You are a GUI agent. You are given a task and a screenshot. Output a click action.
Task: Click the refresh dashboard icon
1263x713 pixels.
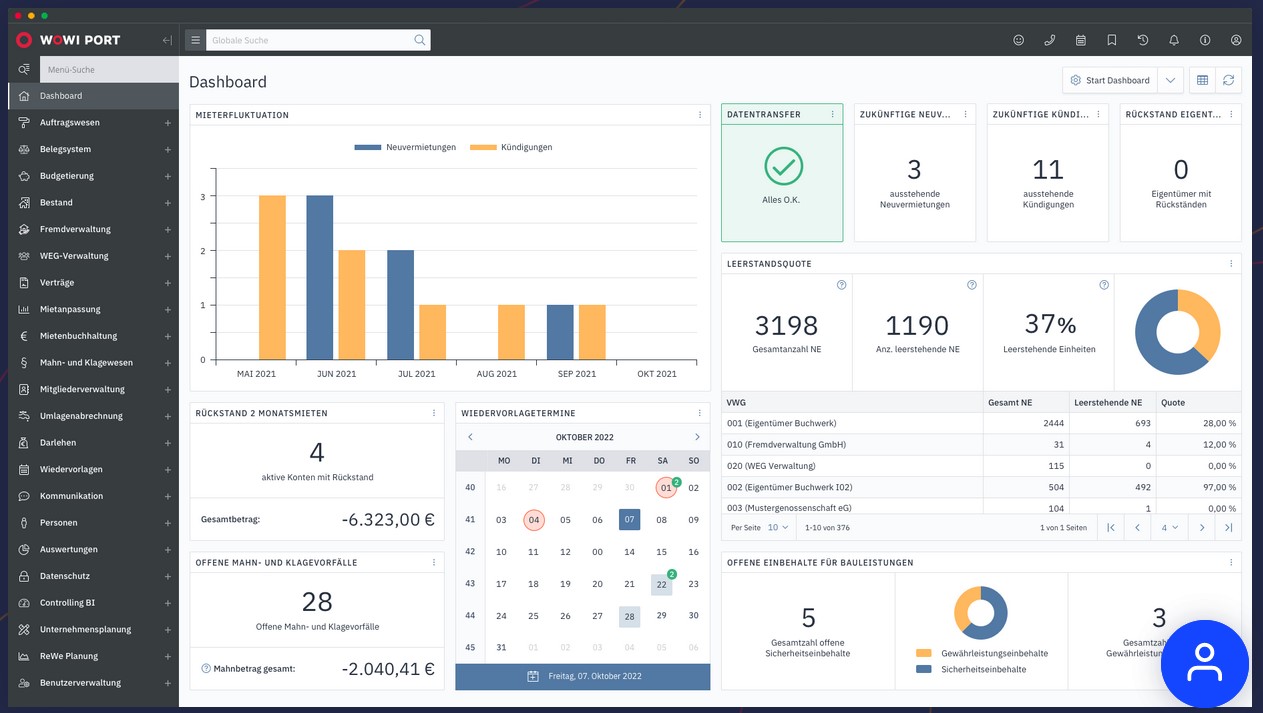point(1229,80)
